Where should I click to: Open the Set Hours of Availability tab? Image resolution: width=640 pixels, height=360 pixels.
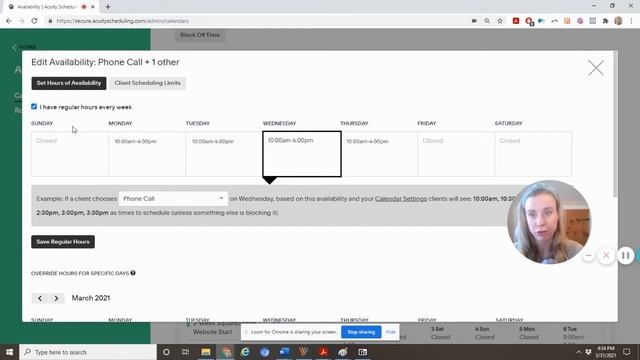[69, 83]
